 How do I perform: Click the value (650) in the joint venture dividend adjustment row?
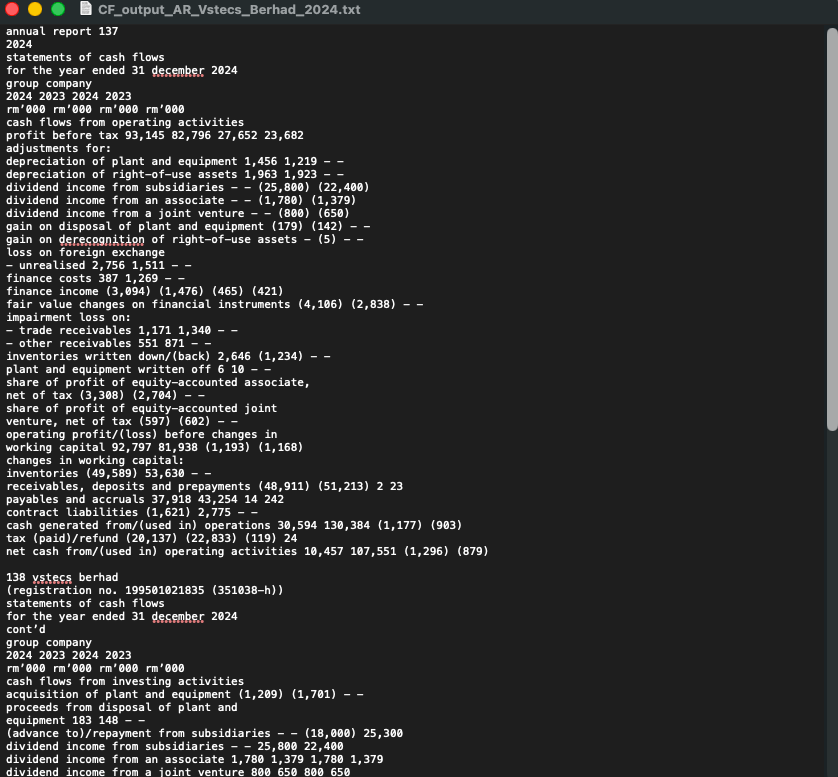(x=333, y=213)
